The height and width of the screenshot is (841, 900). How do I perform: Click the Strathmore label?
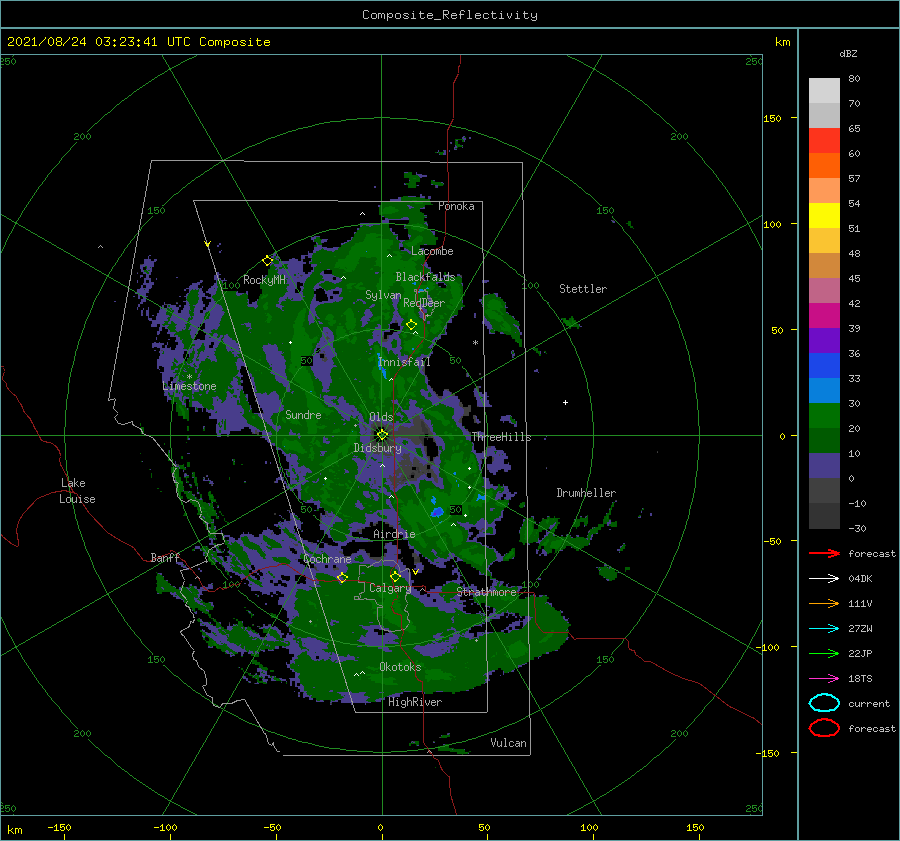pyautogui.click(x=486, y=591)
